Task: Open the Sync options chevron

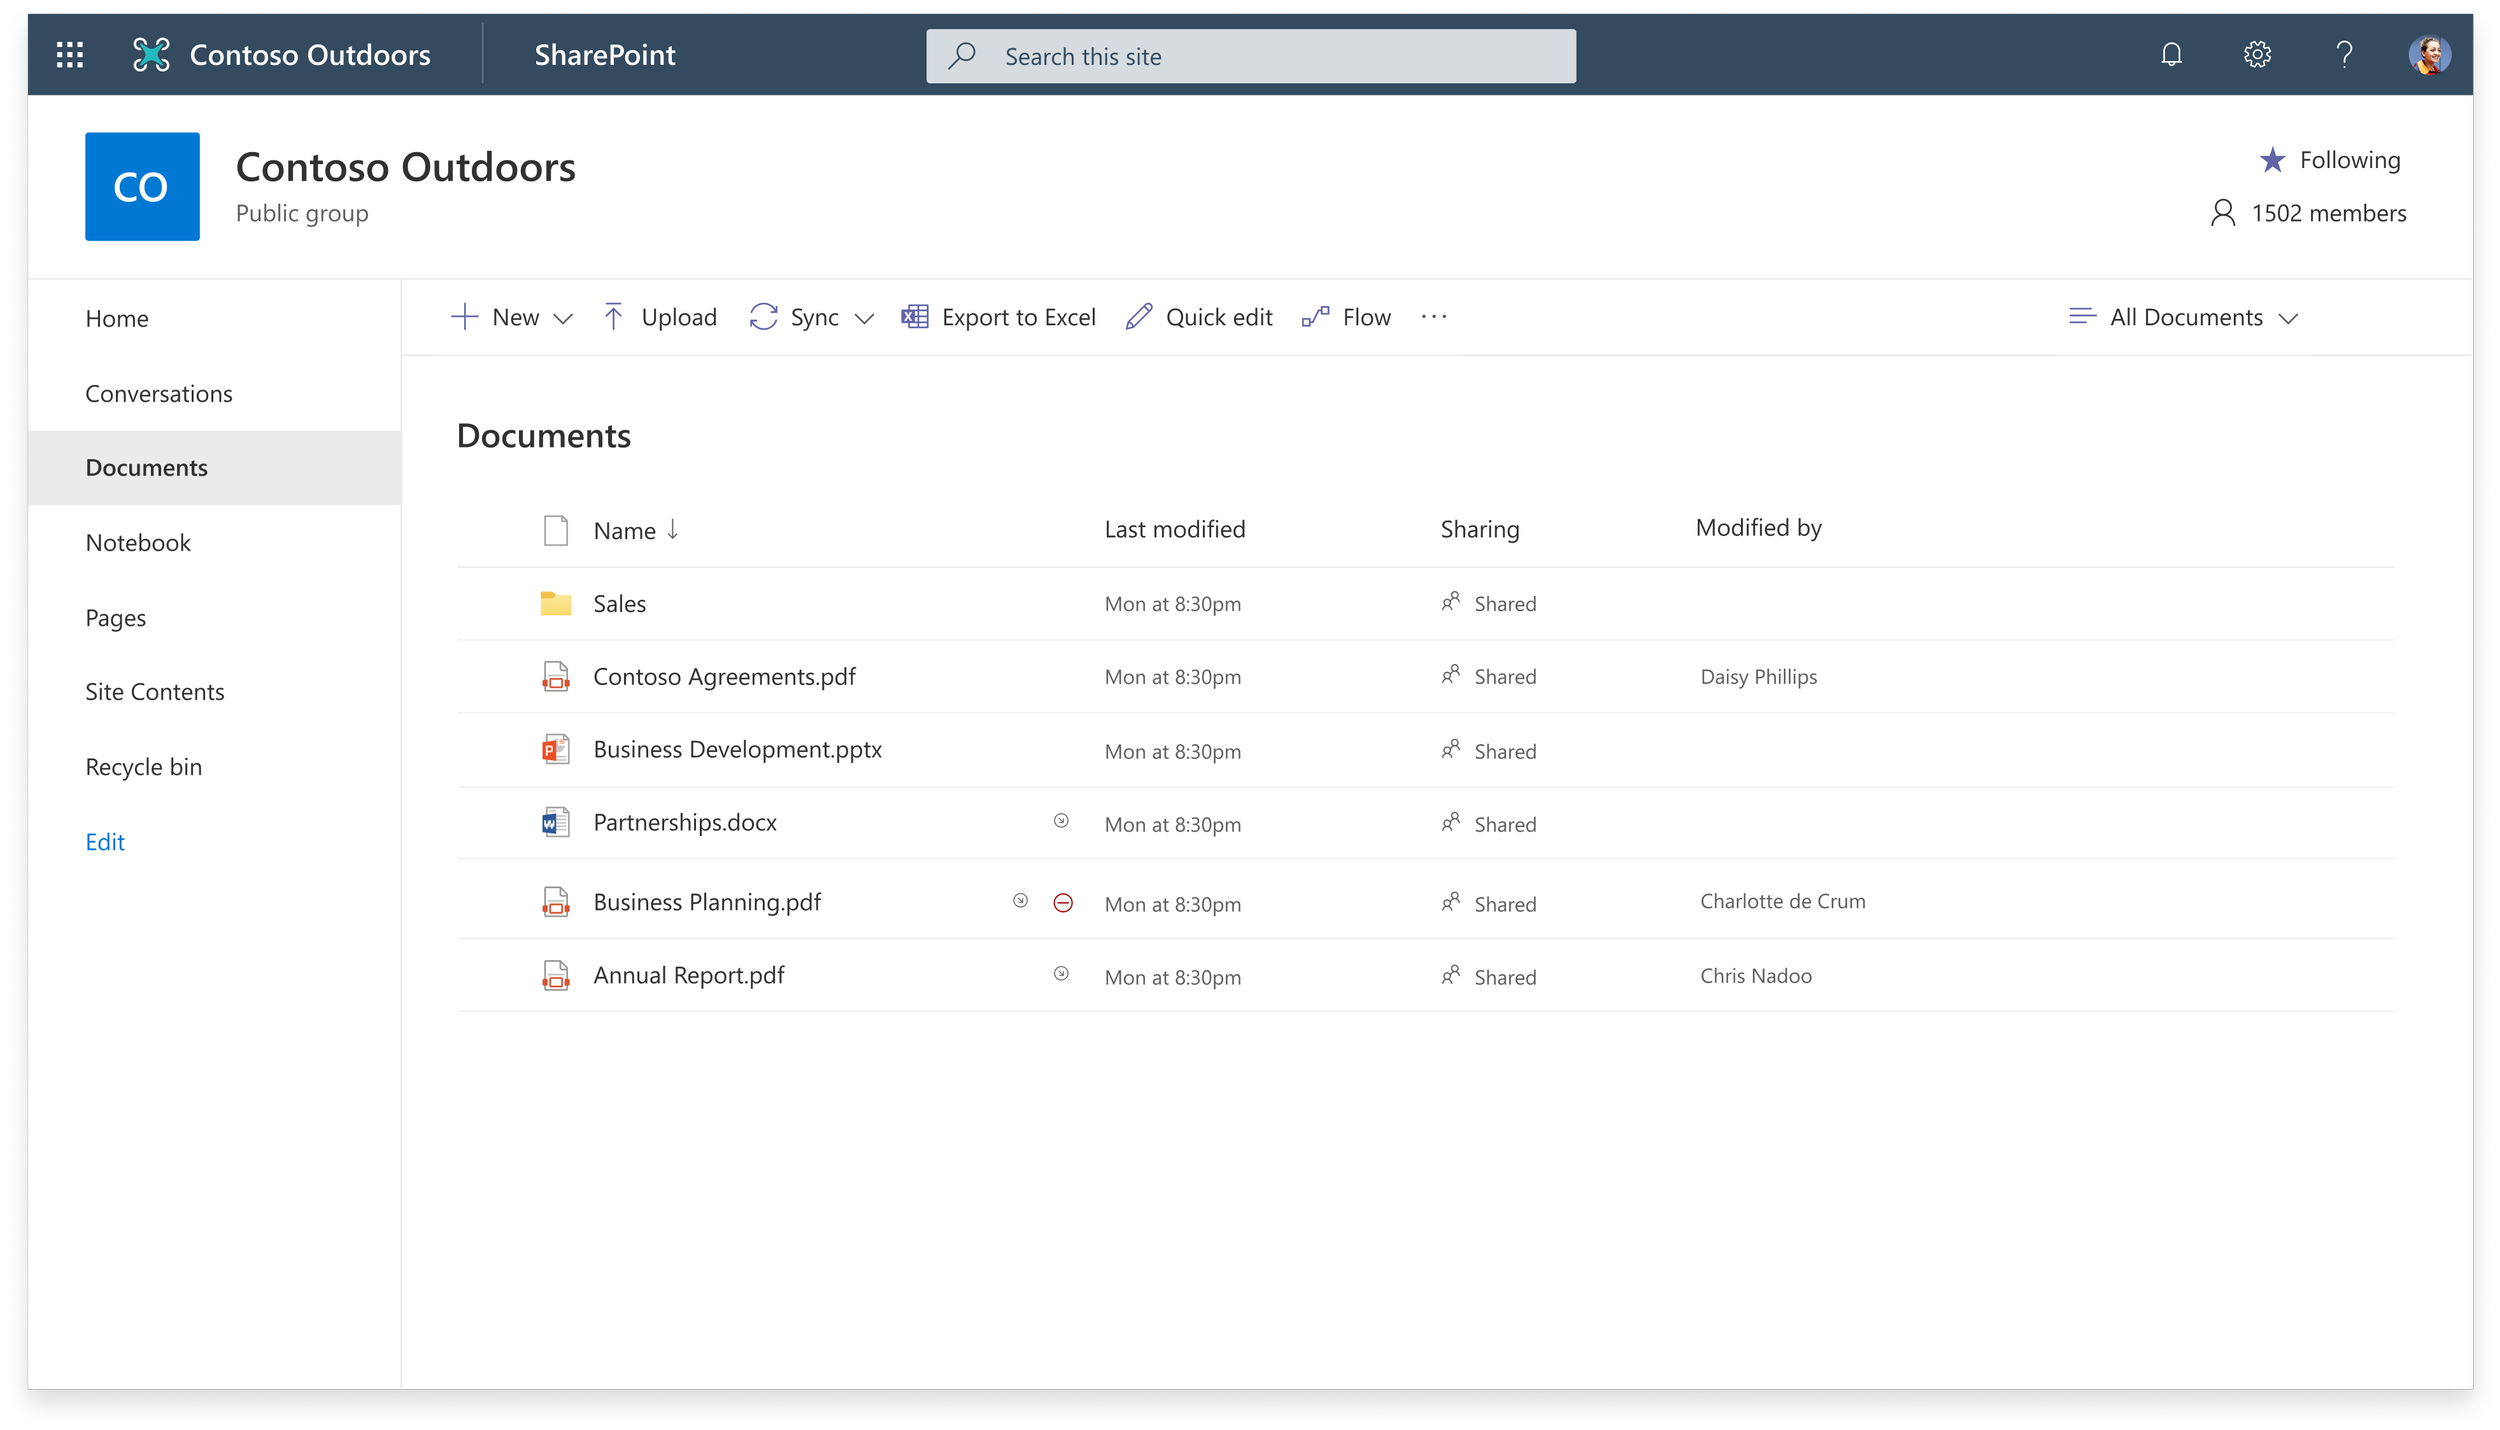Action: coord(864,317)
